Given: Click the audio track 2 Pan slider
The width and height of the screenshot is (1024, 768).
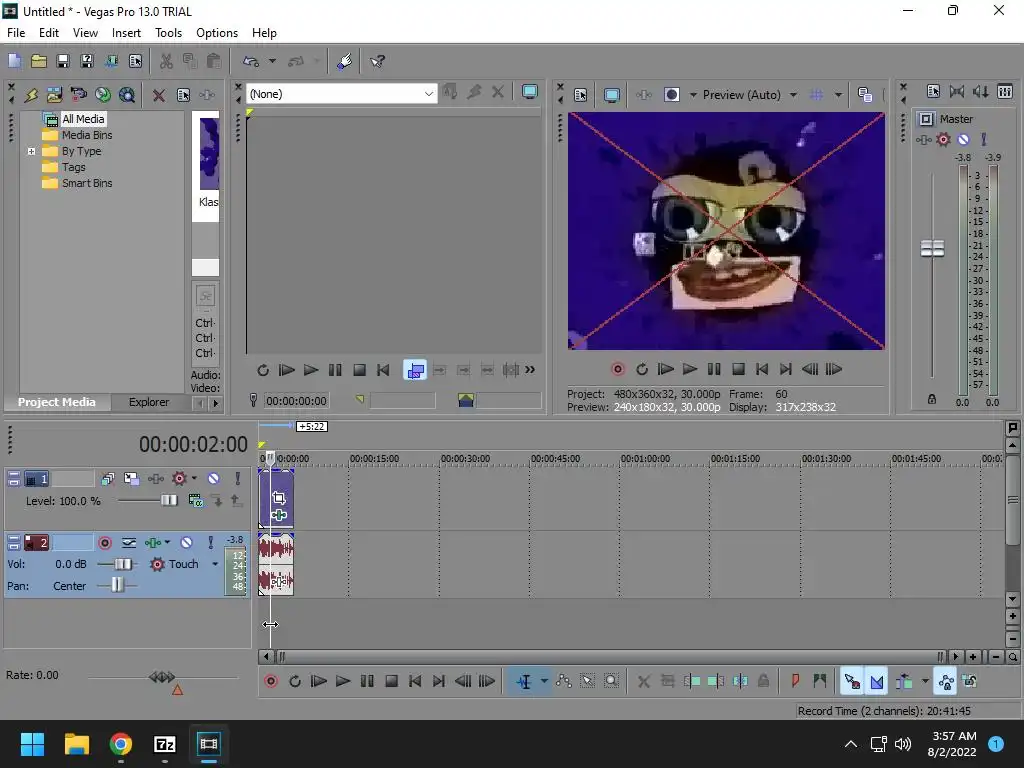Looking at the screenshot, I should [x=117, y=585].
